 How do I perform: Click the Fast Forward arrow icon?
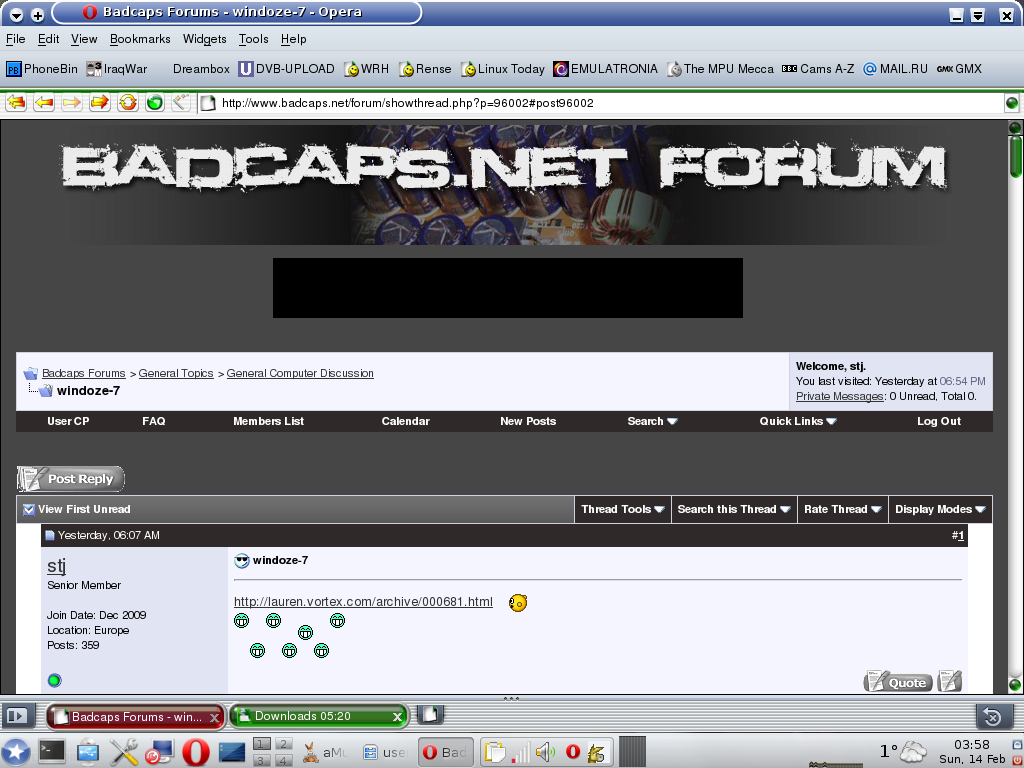(x=99, y=103)
